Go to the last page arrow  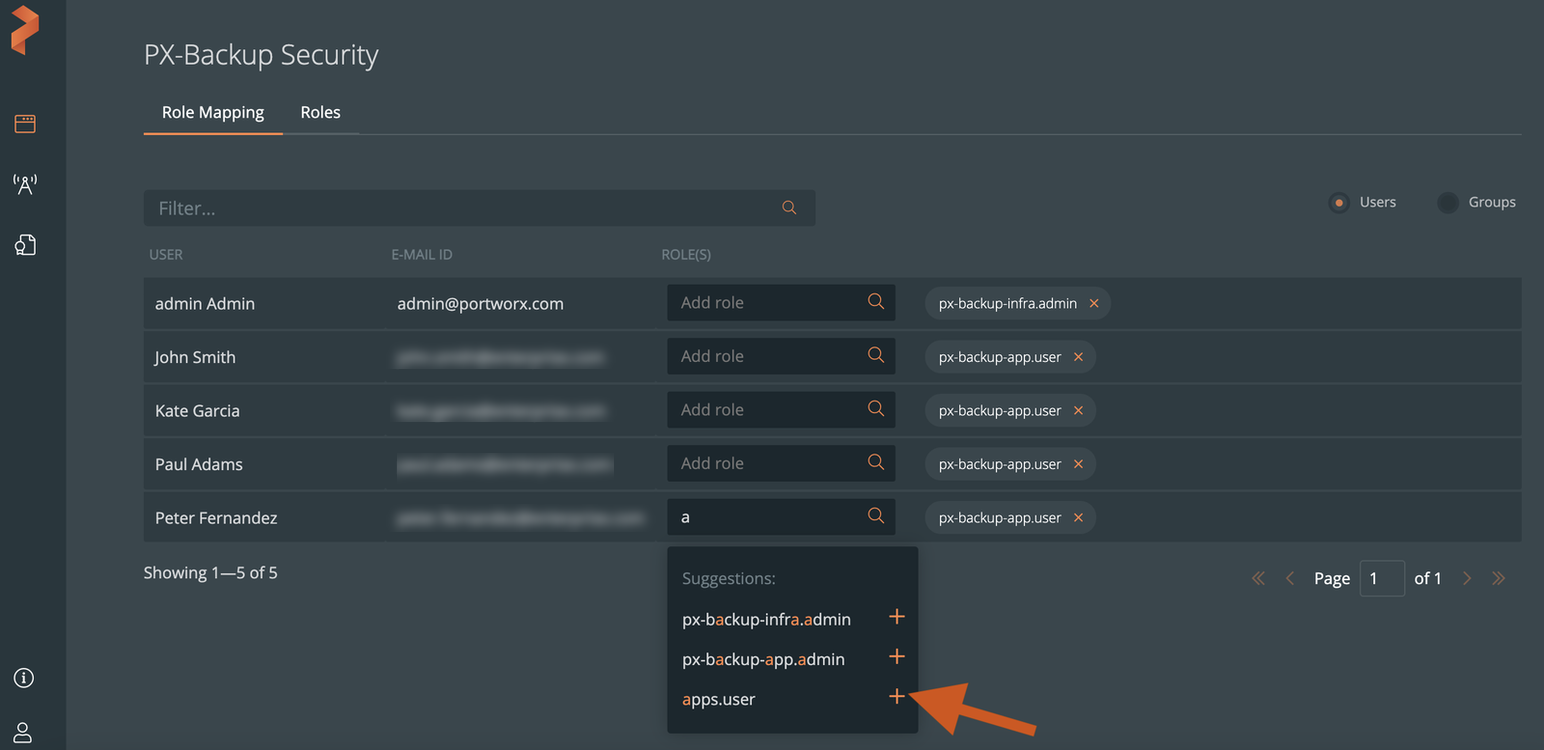1498,578
